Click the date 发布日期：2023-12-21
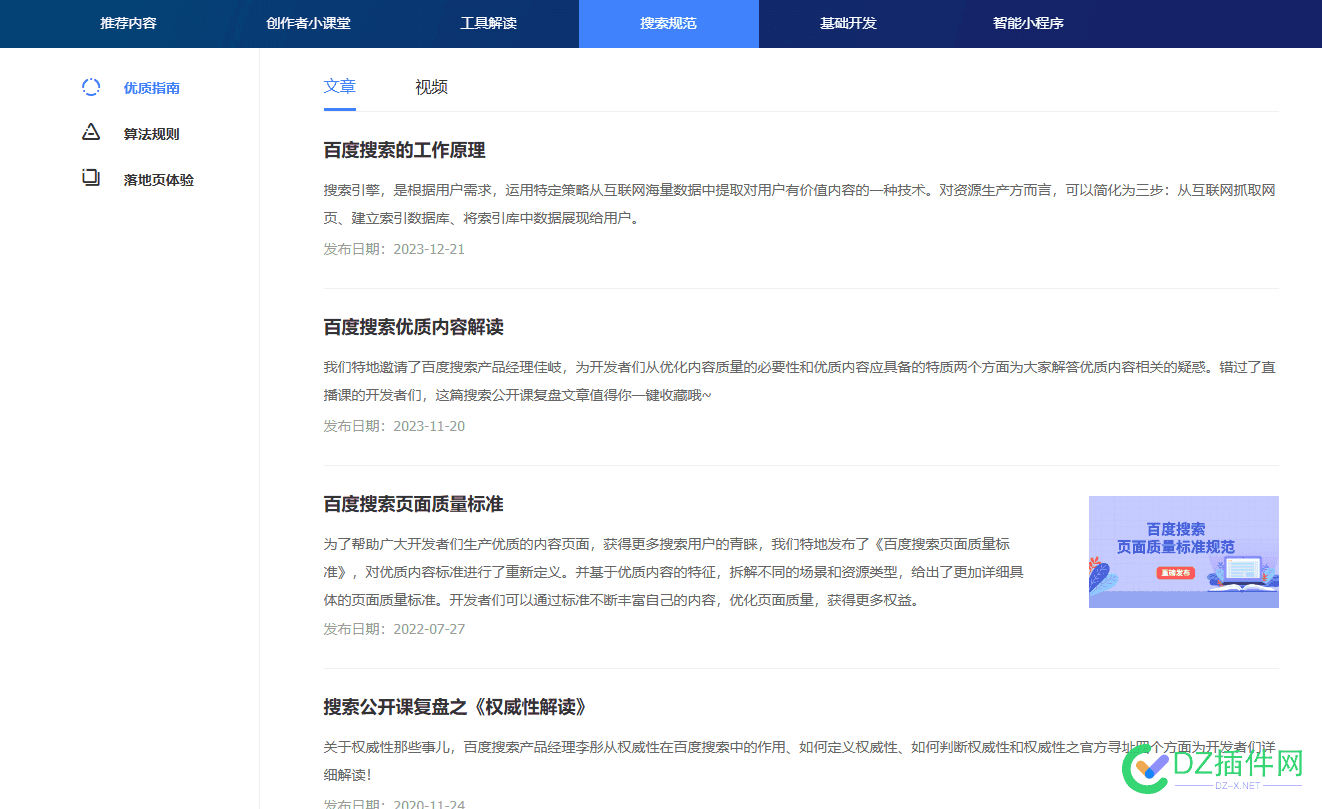The image size is (1322, 809). (x=394, y=249)
